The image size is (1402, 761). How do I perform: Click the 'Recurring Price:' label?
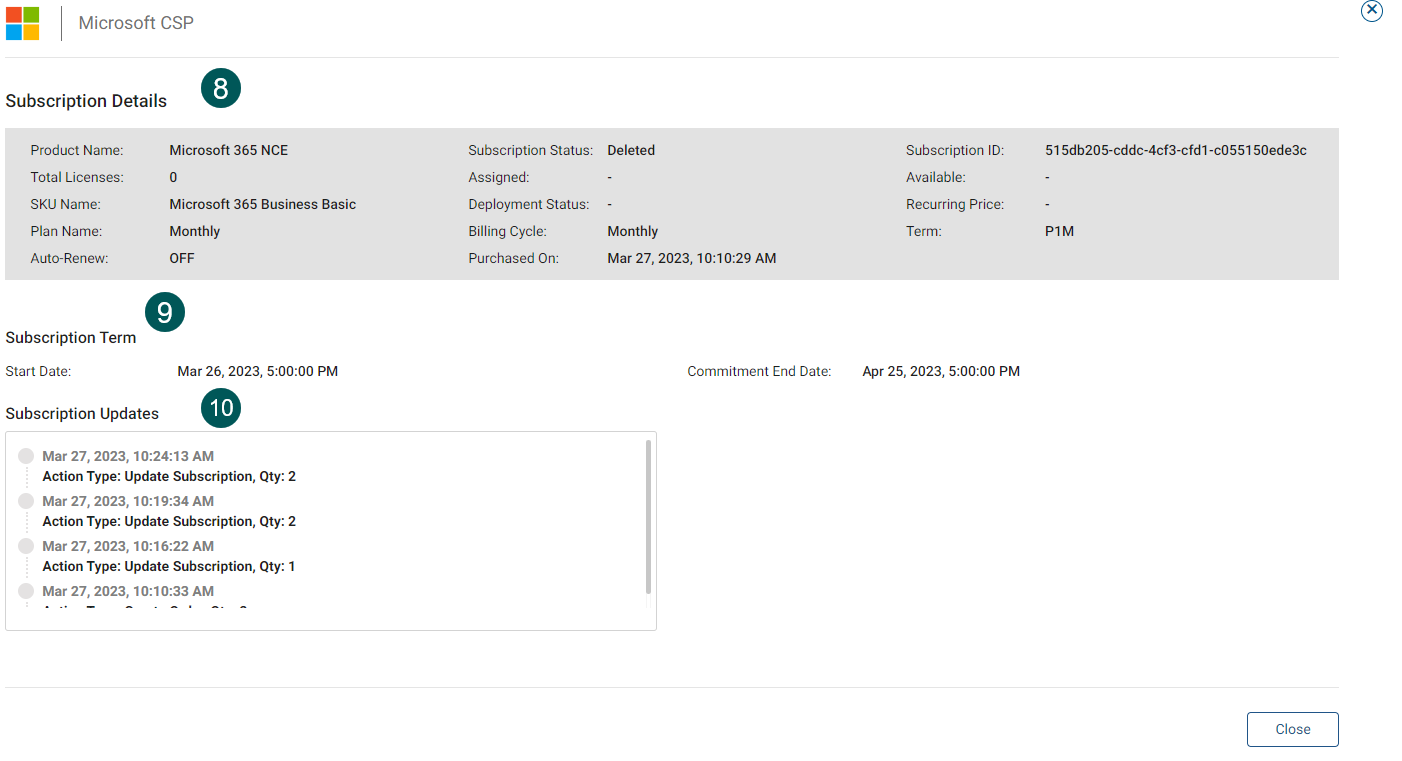[955, 204]
